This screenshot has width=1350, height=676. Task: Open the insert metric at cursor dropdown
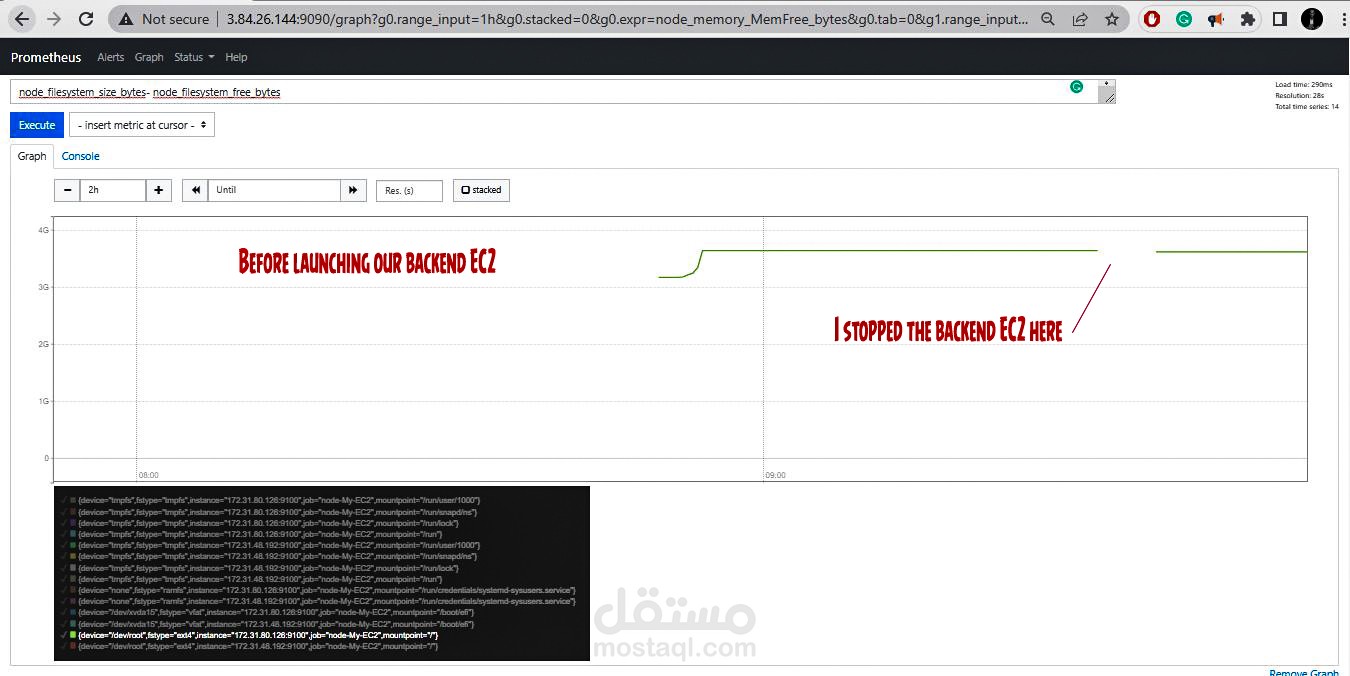142,125
